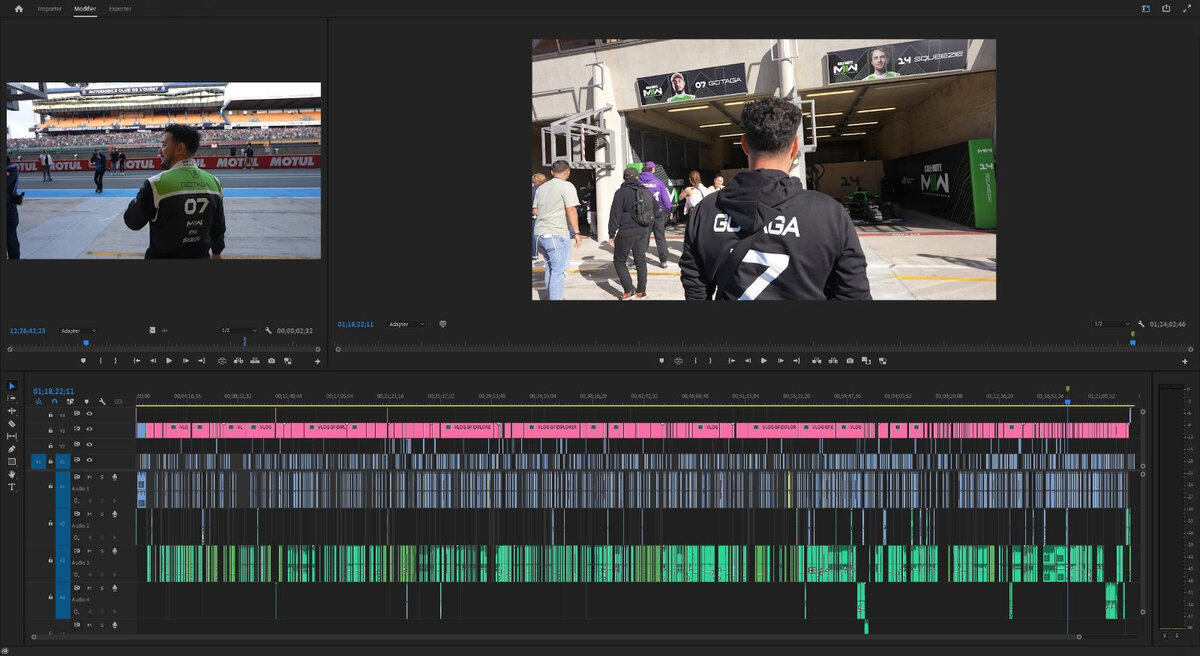Select the Ripple Edit tool

coord(12,411)
